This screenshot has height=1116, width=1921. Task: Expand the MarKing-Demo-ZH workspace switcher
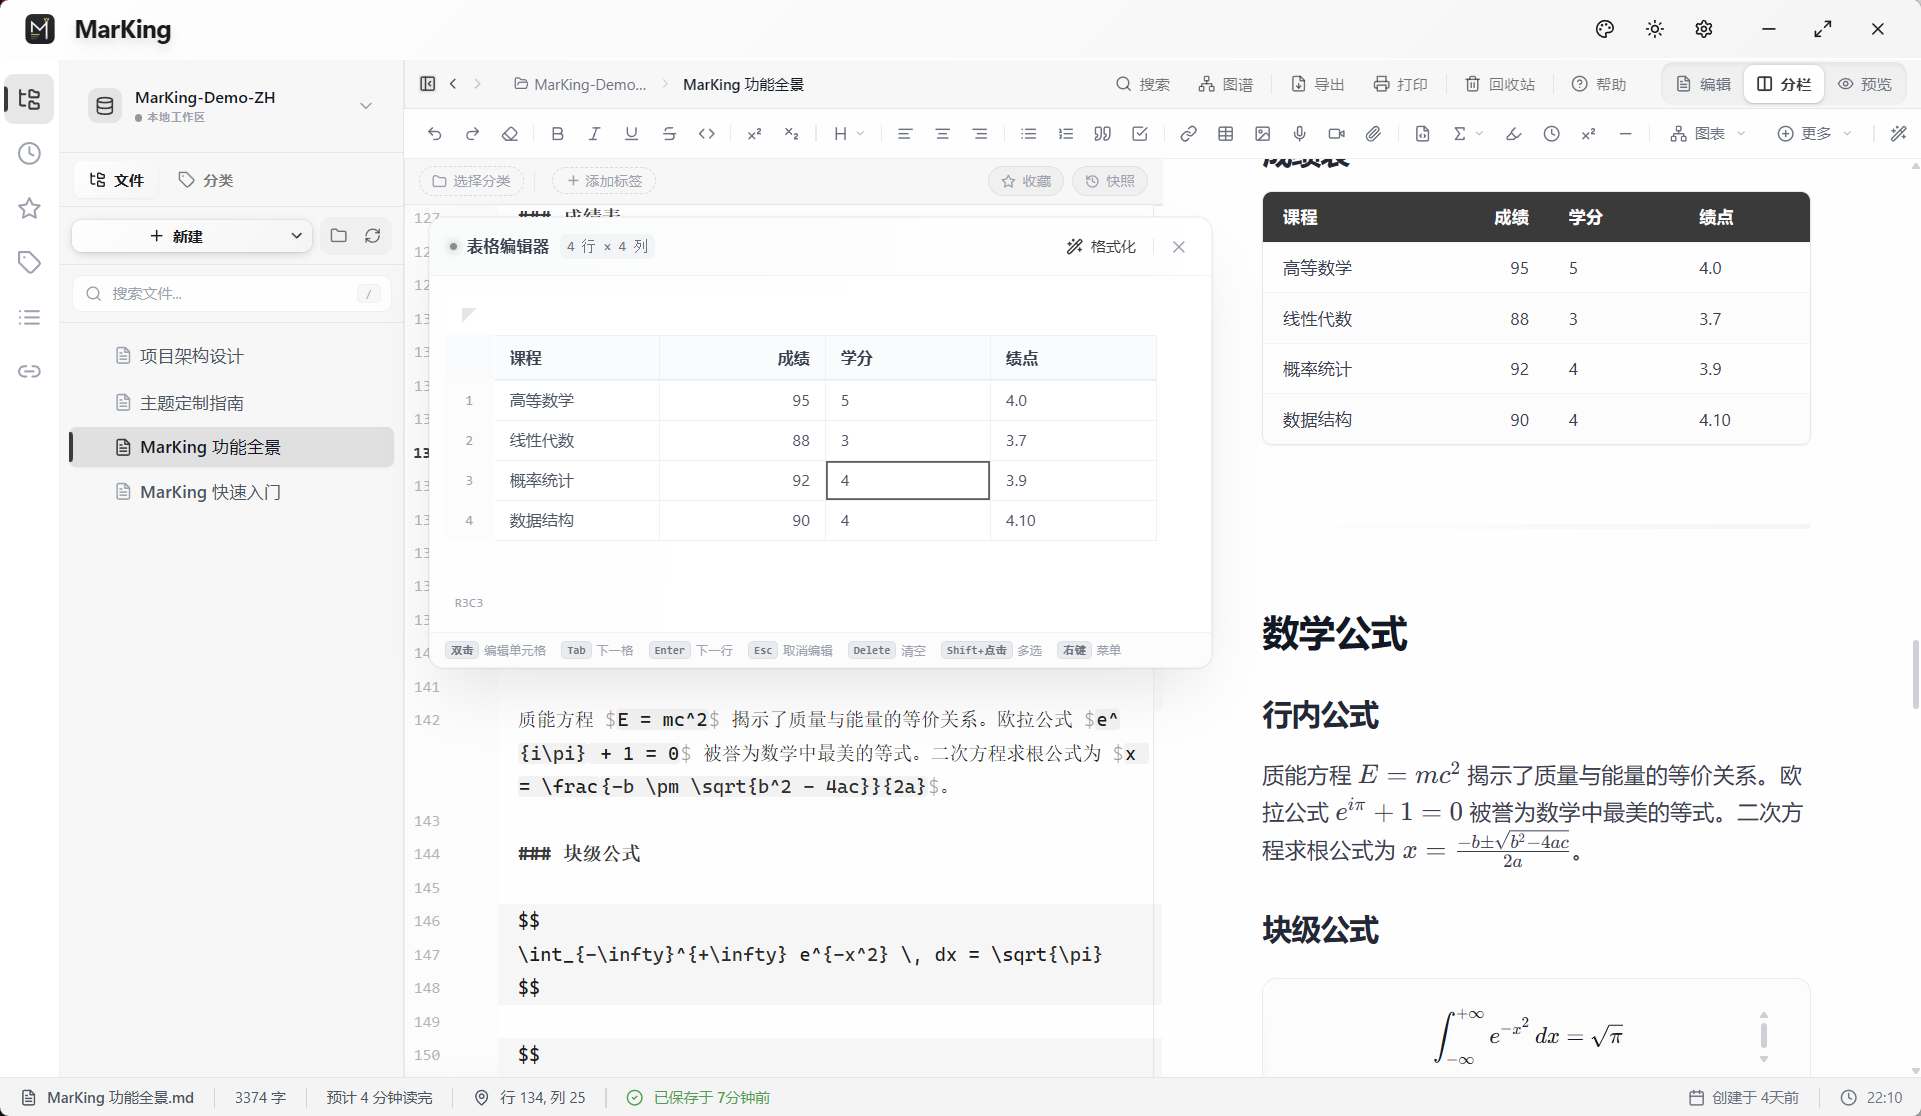(x=366, y=106)
